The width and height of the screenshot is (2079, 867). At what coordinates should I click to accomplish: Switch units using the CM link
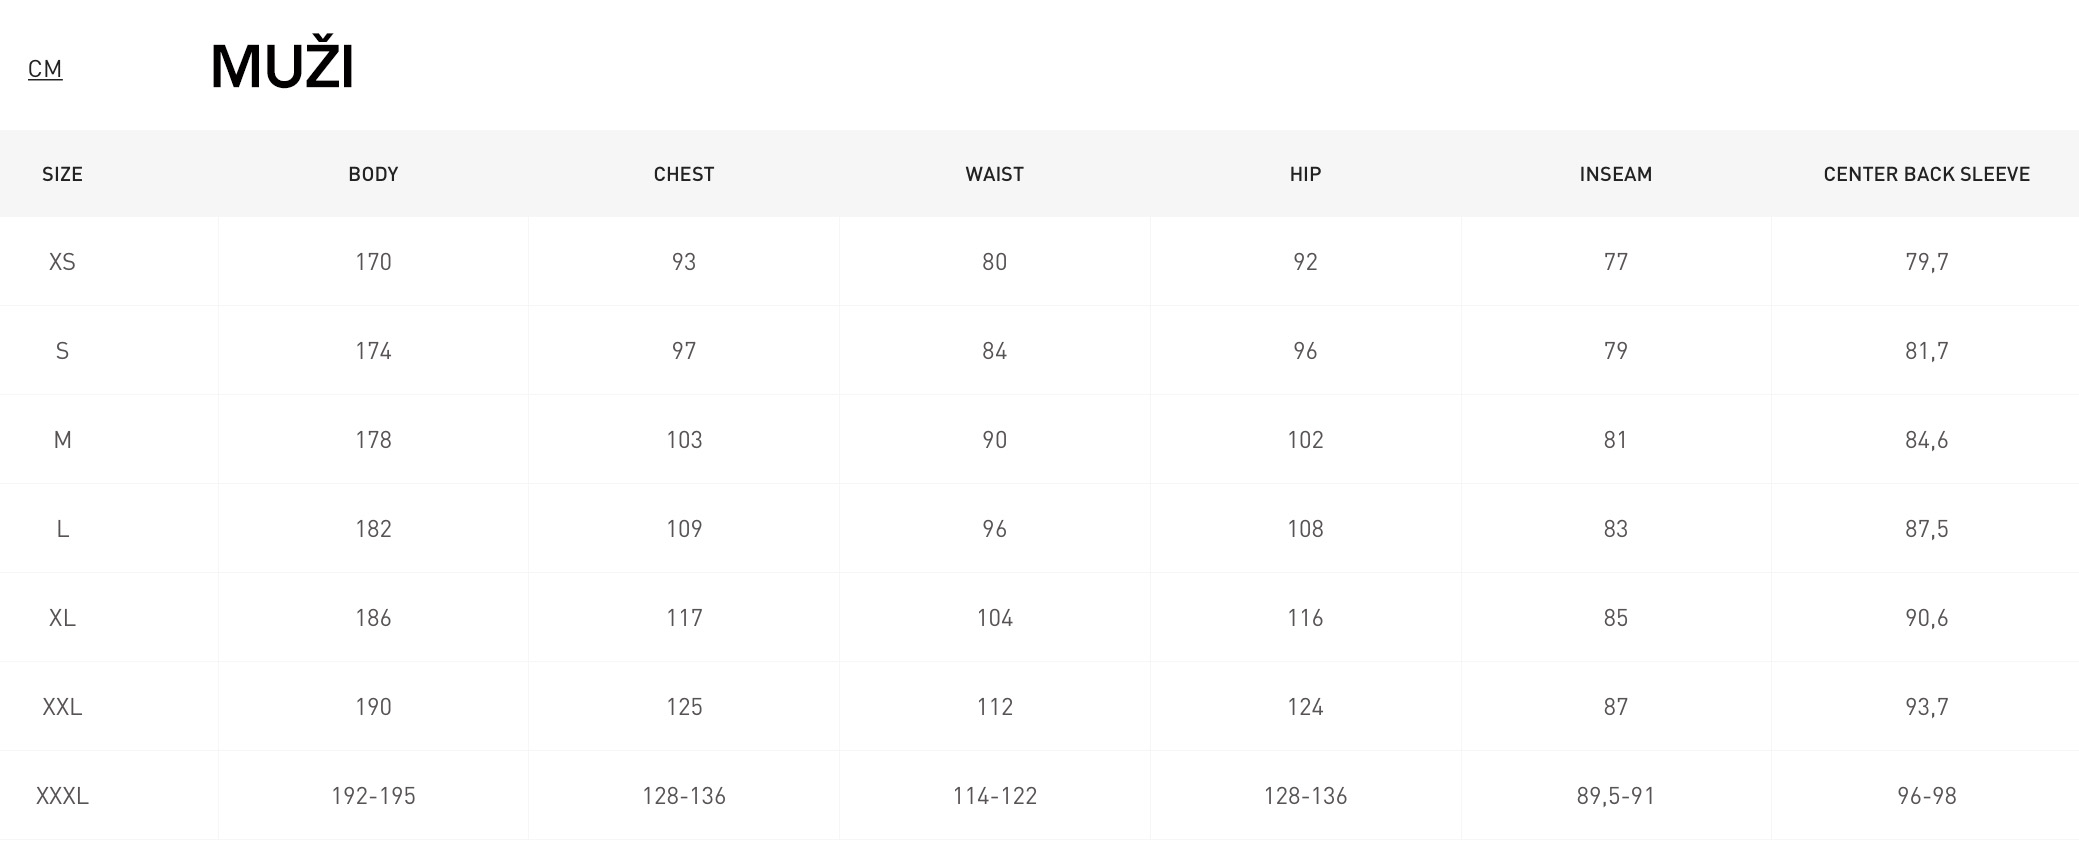tap(45, 69)
